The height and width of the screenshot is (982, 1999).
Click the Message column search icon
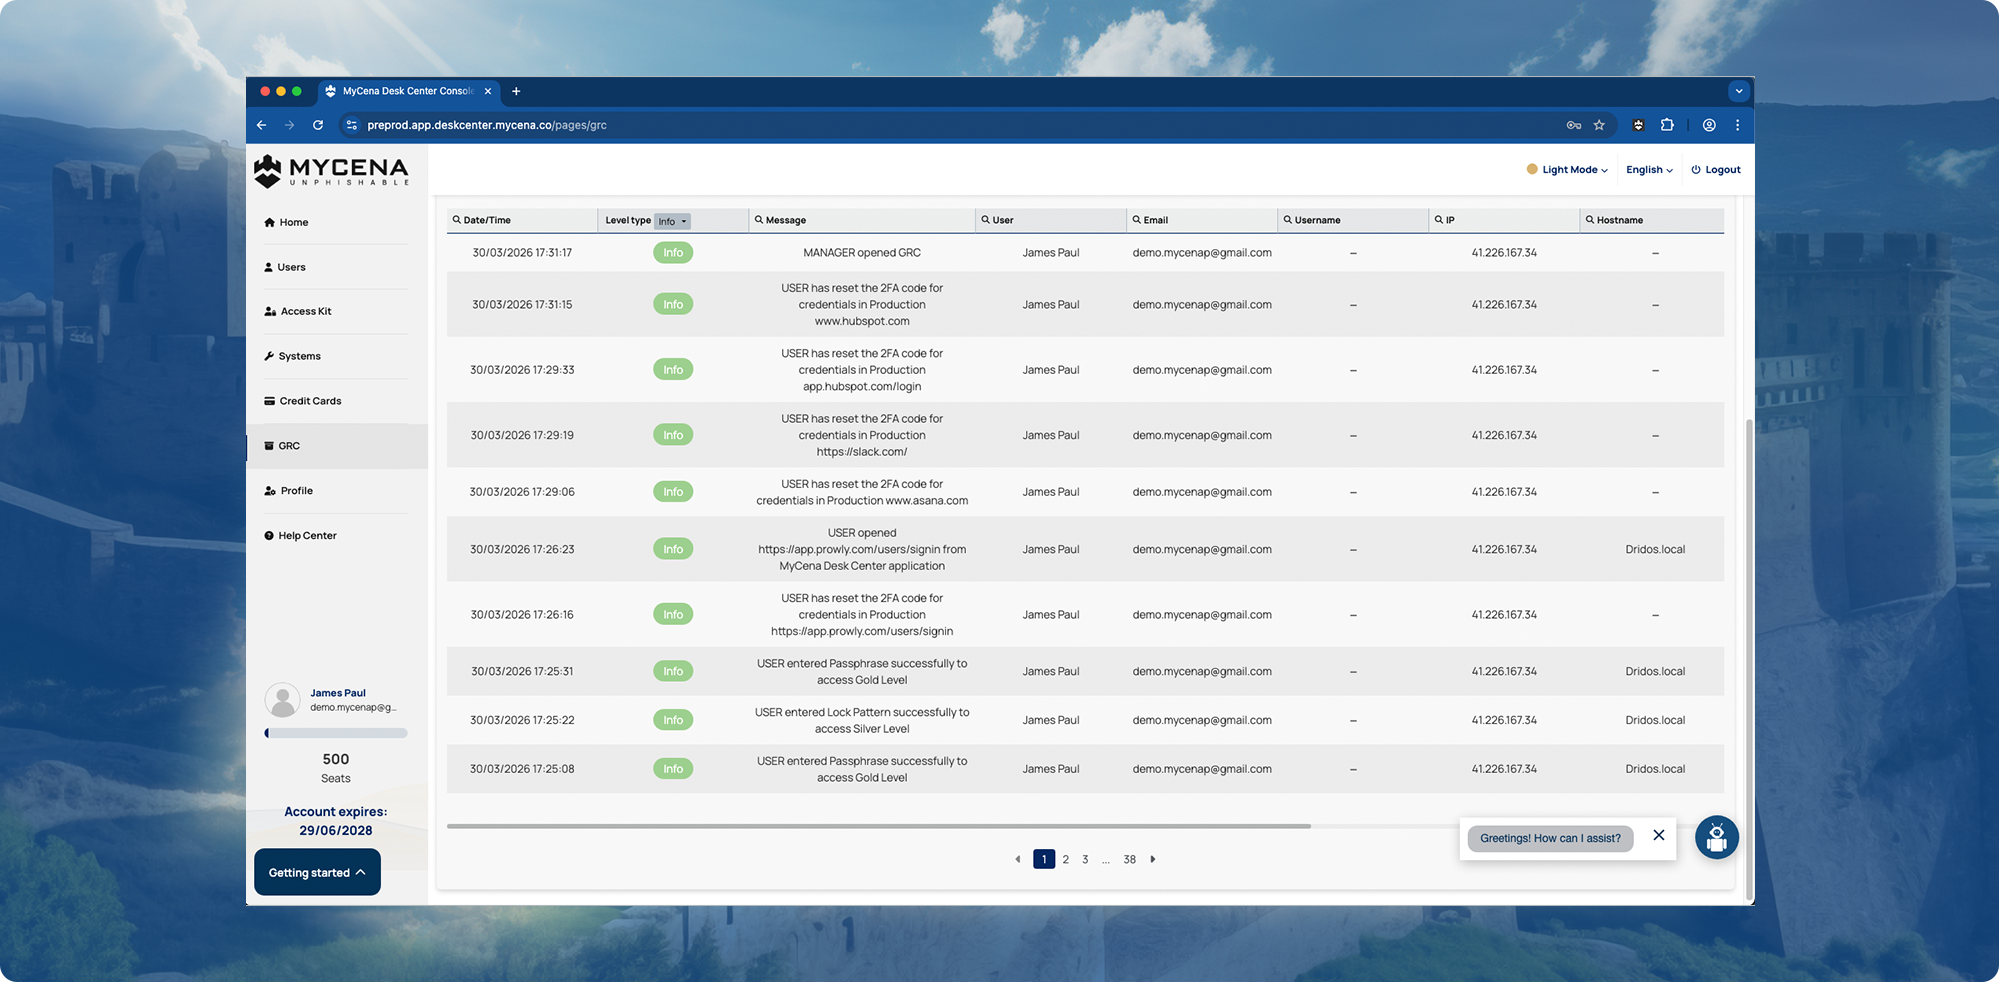[x=759, y=220]
